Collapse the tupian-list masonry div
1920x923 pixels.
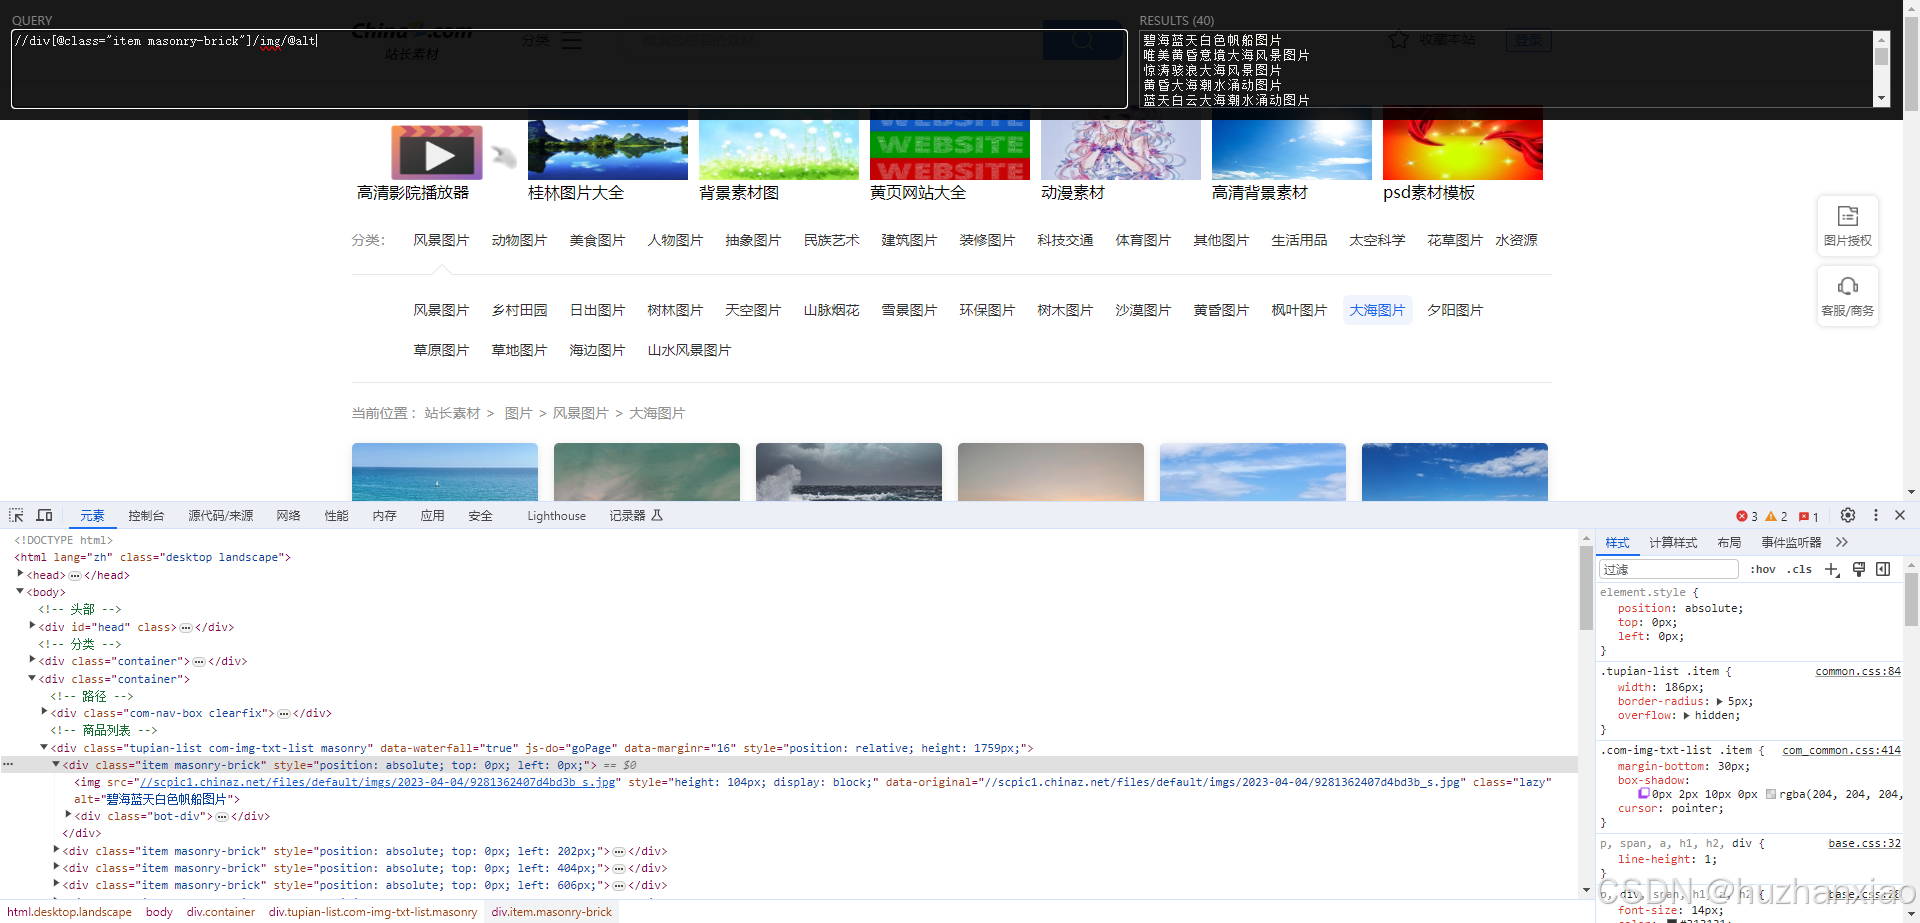click(x=44, y=747)
